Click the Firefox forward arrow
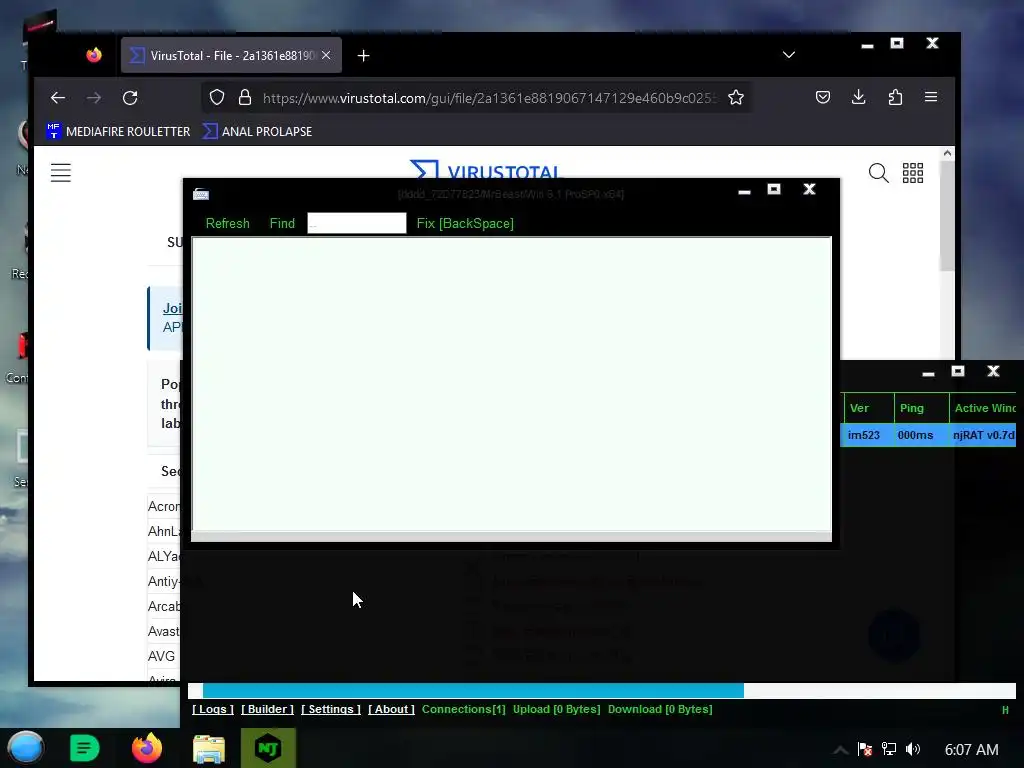Viewport: 1024px width, 768px height. (94, 98)
